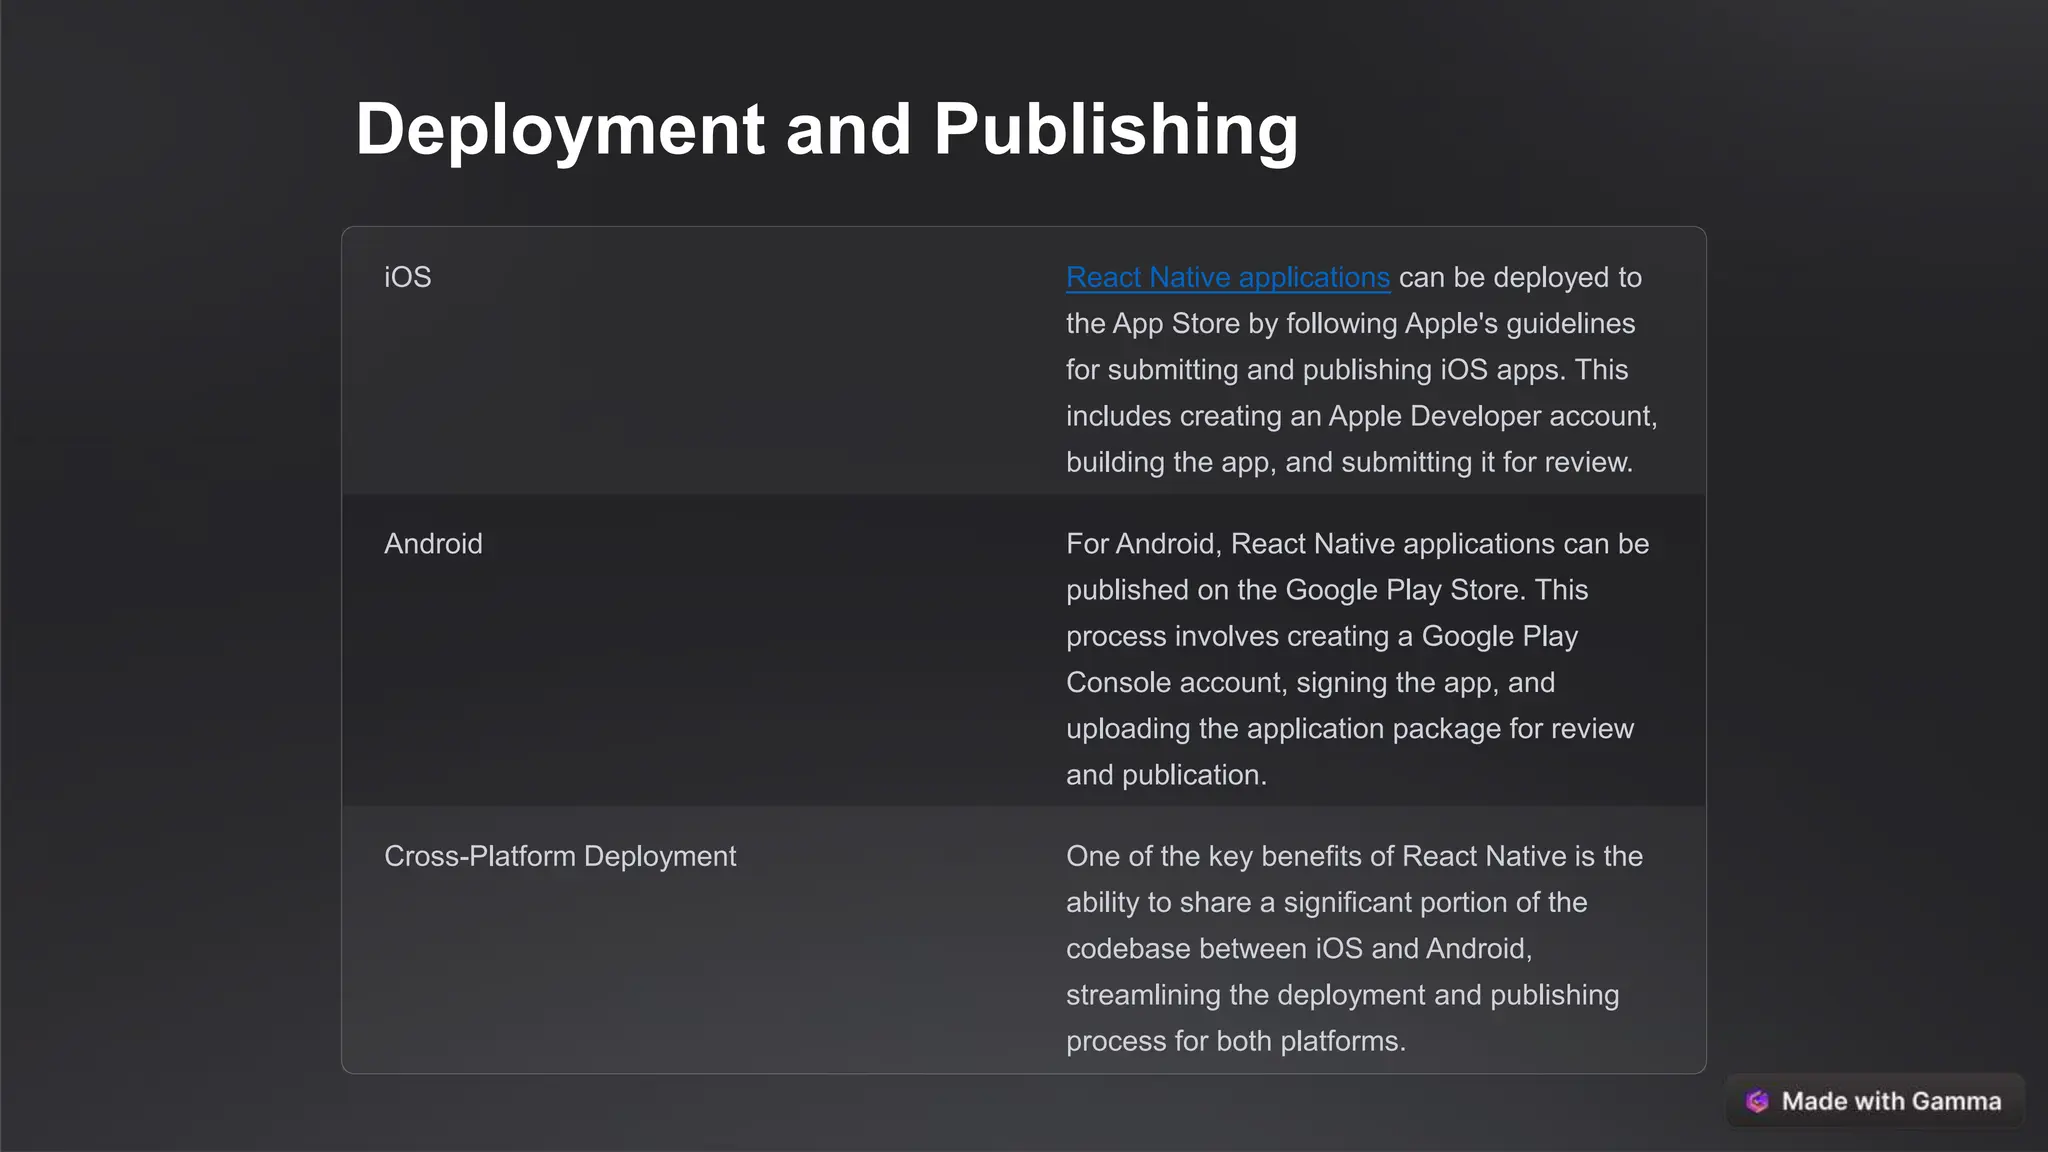Screen dimensions: 2048x1152
Task: Click the Deployment and Publishing heading
Action: pos(827,130)
